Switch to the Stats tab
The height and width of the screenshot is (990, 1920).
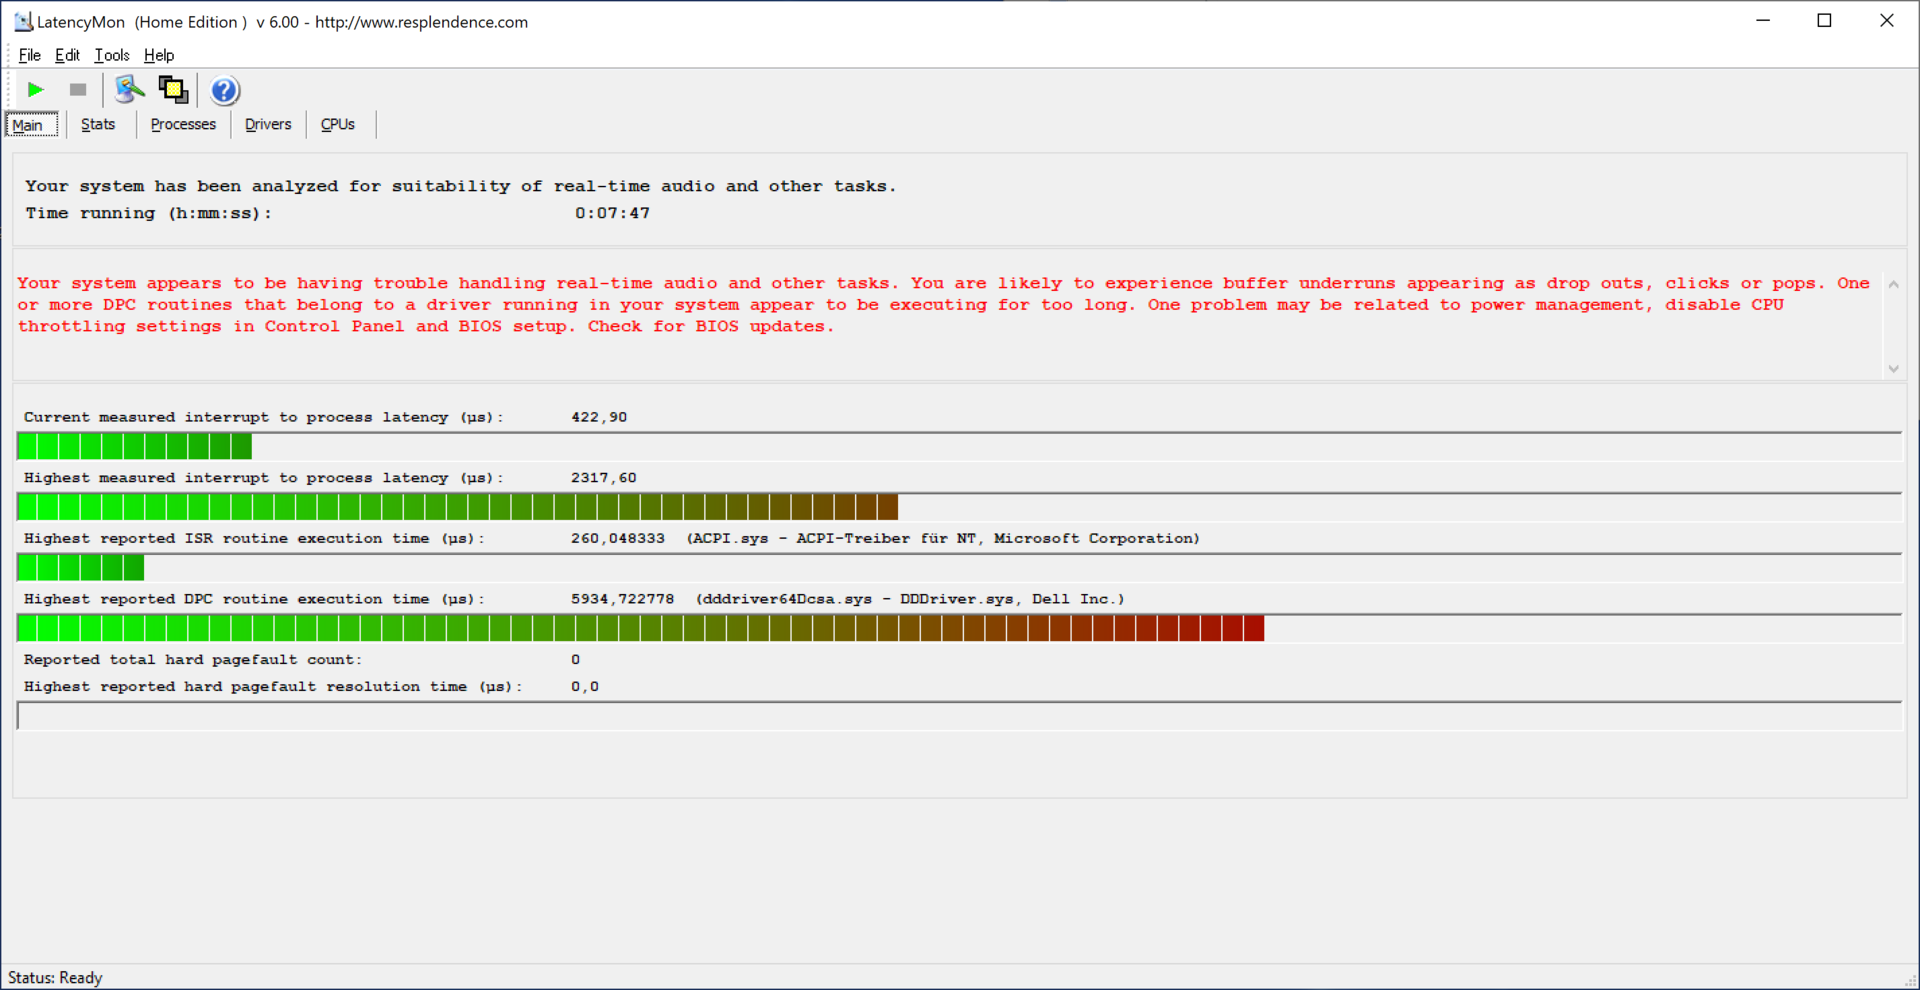(98, 124)
